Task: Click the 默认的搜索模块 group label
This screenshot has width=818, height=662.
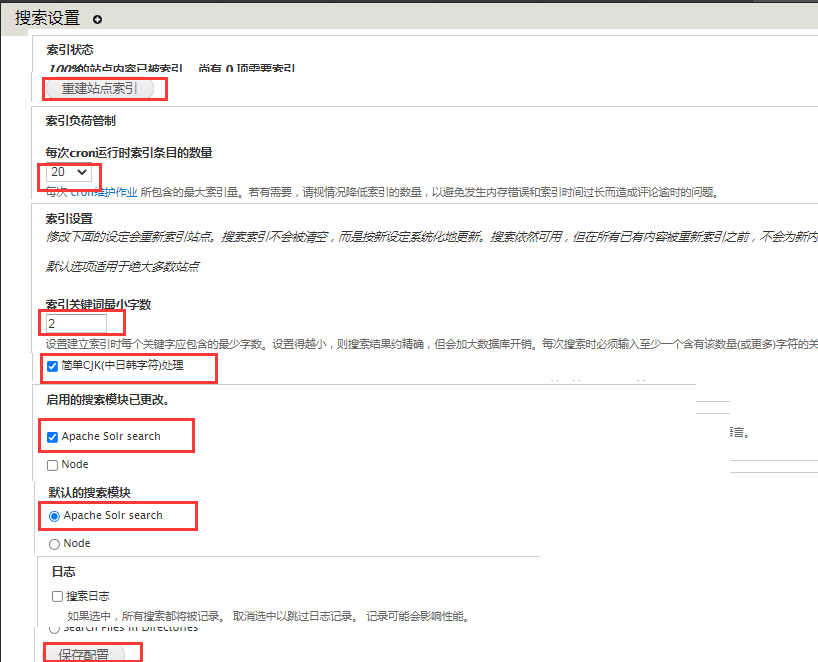Action: 88,493
